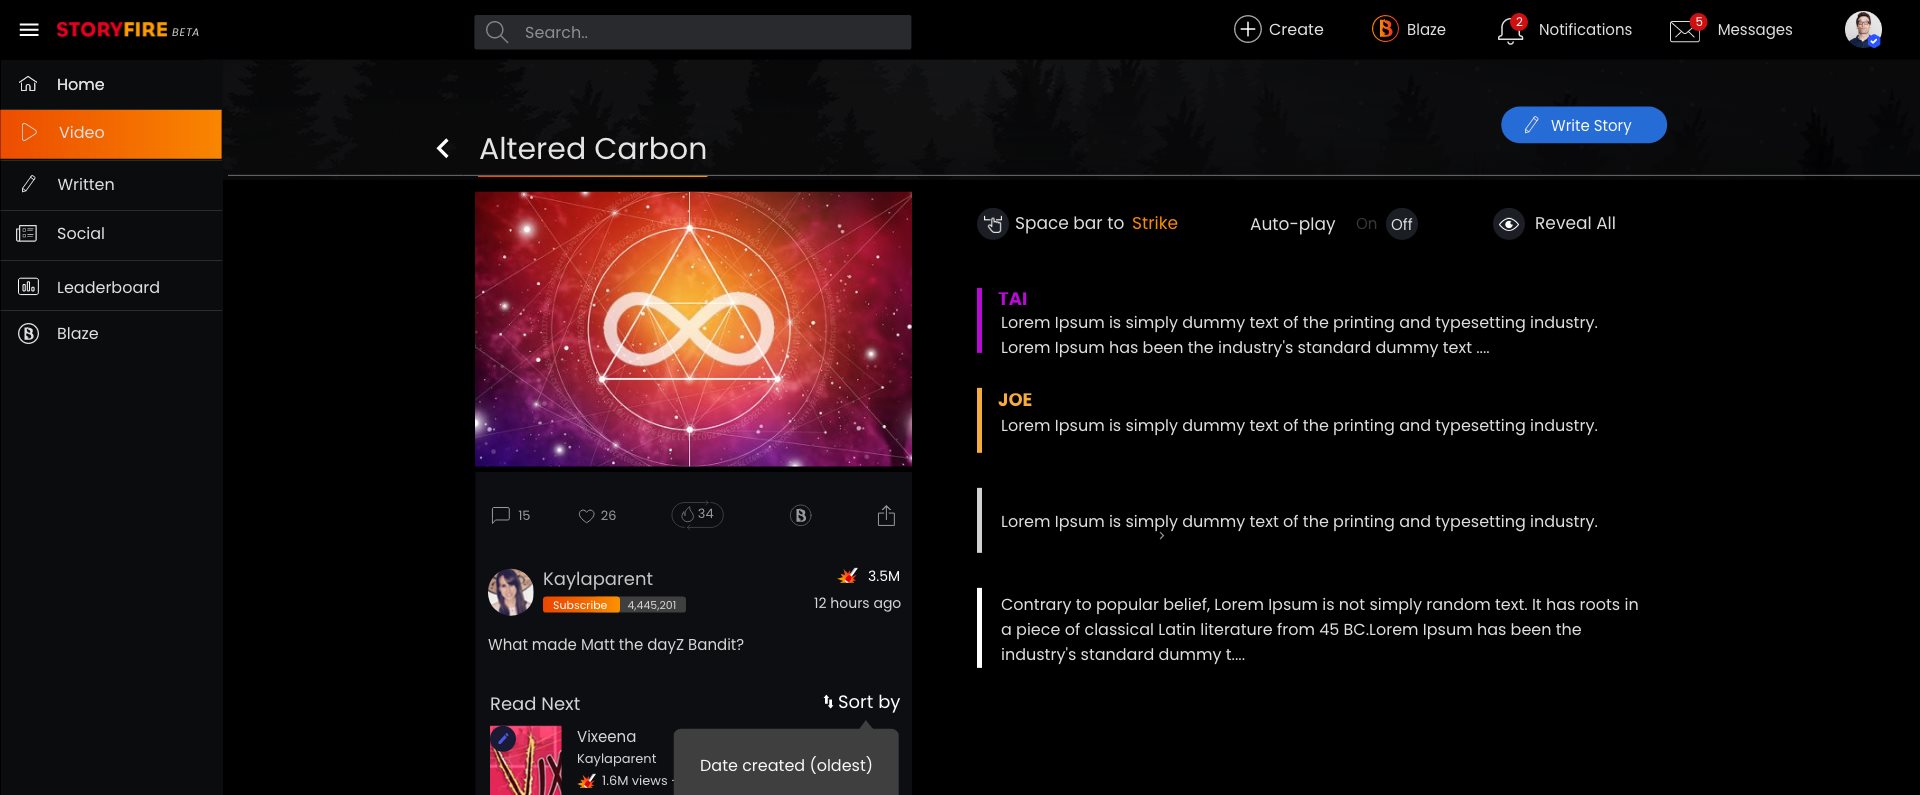This screenshot has height=795, width=1920.
Task: Choose Date created (oldest) option
Action: tap(786, 765)
